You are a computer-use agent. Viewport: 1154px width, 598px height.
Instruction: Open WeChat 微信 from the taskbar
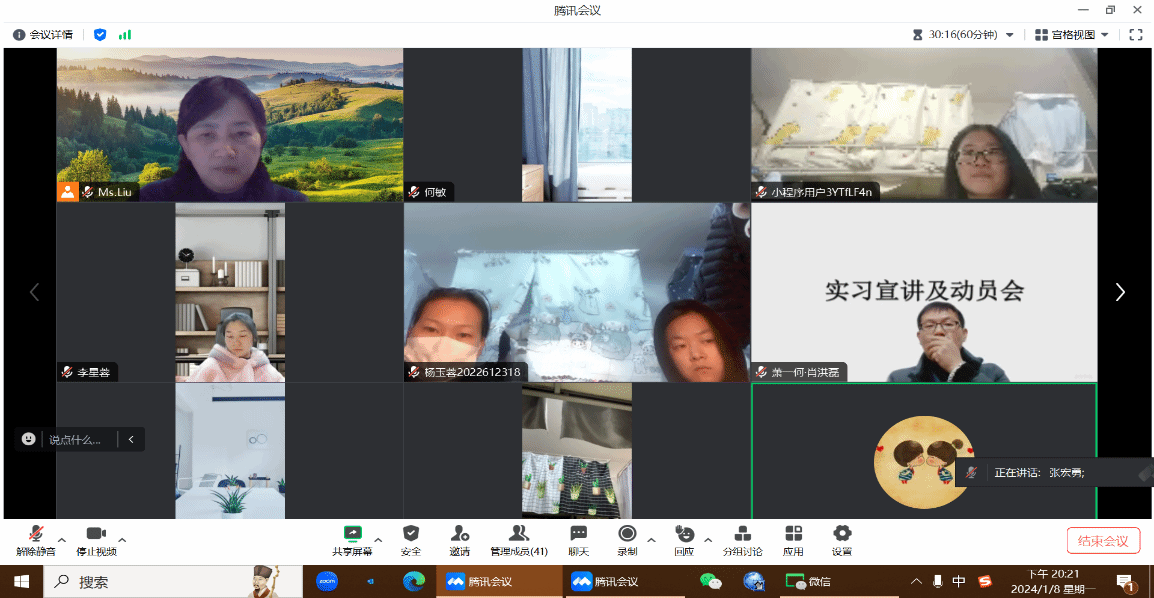click(x=808, y=581)
